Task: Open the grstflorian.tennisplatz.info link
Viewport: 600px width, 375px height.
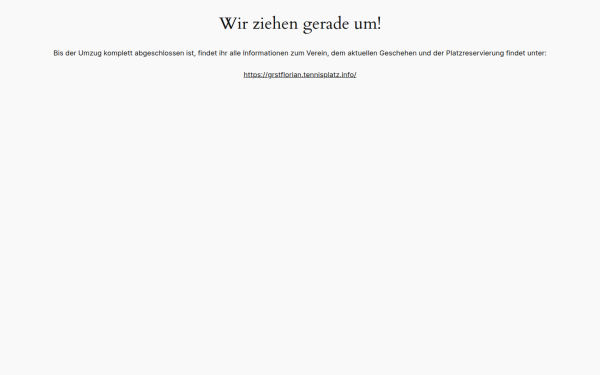Action: click(300, 75)
